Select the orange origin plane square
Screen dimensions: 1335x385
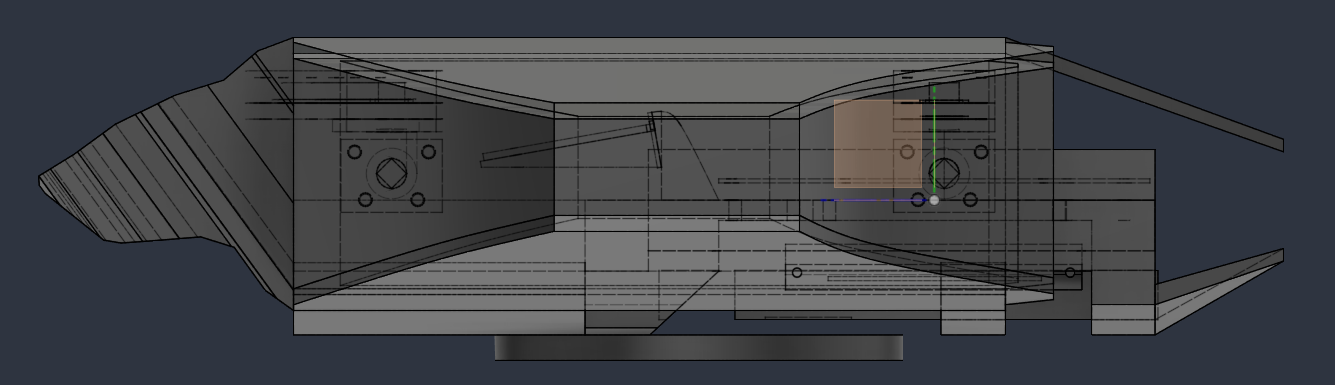tap(878, 144)
